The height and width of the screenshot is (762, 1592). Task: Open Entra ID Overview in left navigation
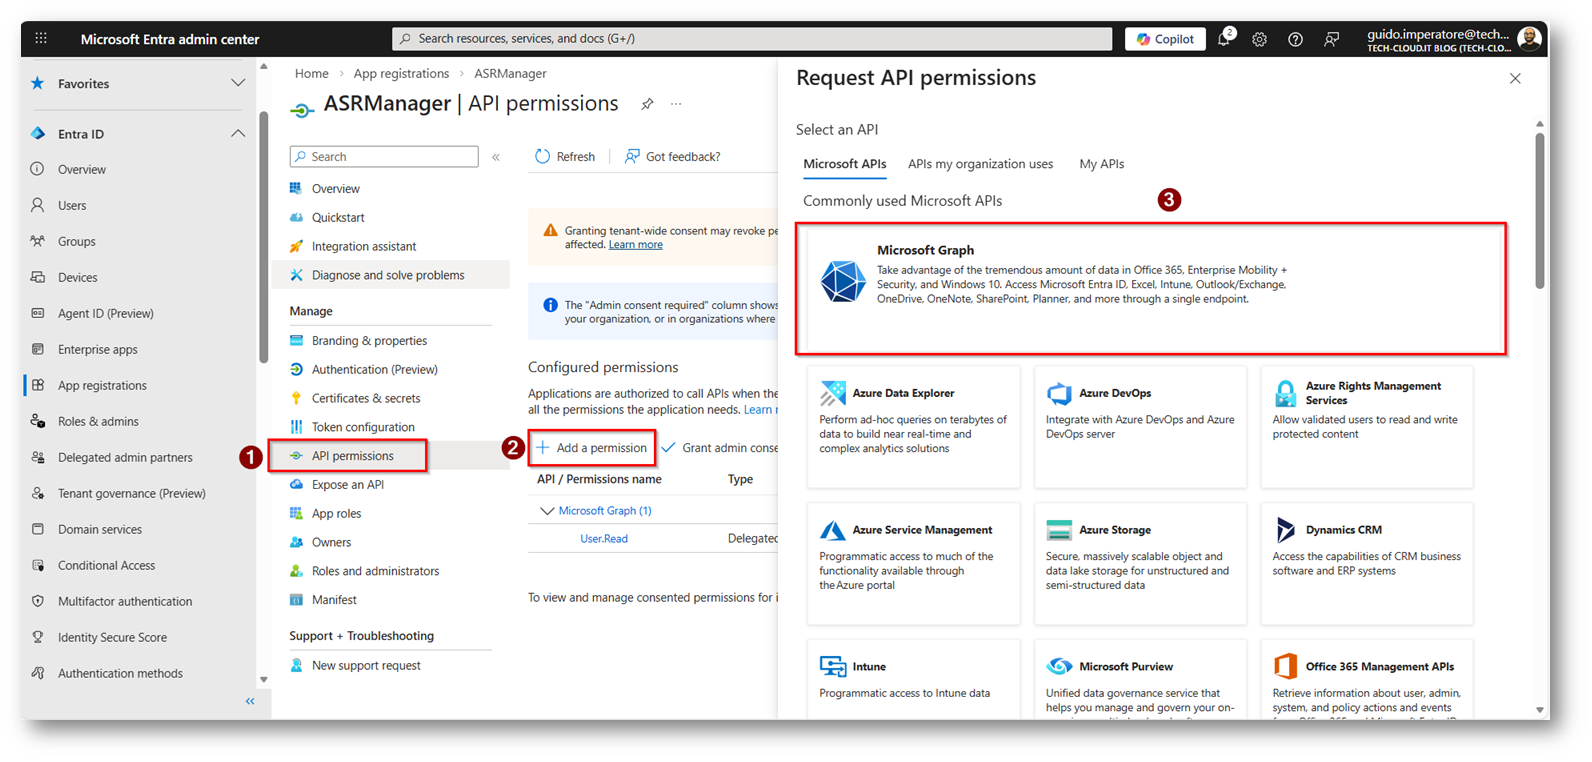click(x=81, y=169)
